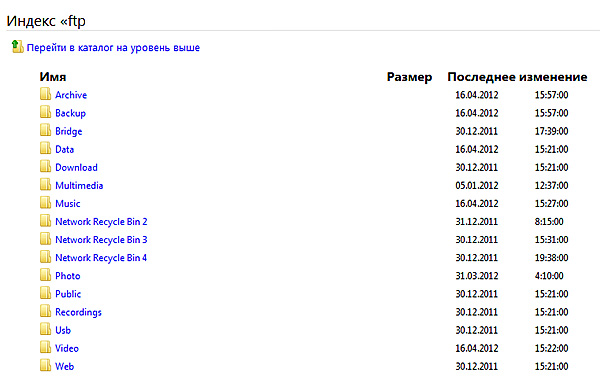Image resolution: width=600 pixels, height=387 pixels.
Task: Click the folder icon beside Photo
Action: tap(46, 275)
